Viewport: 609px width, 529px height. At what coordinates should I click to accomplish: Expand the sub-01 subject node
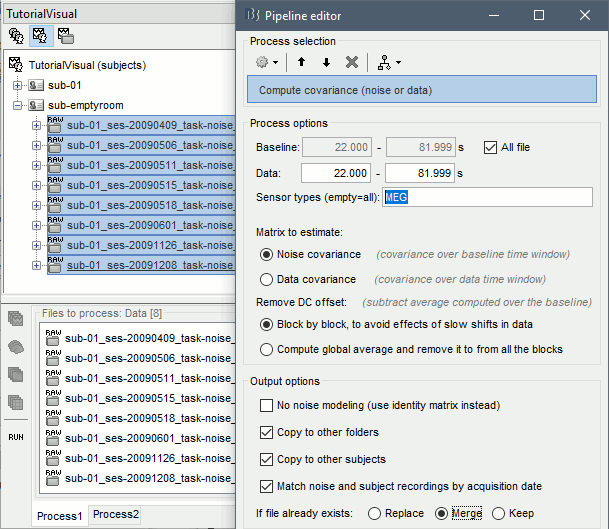(18, 85)
